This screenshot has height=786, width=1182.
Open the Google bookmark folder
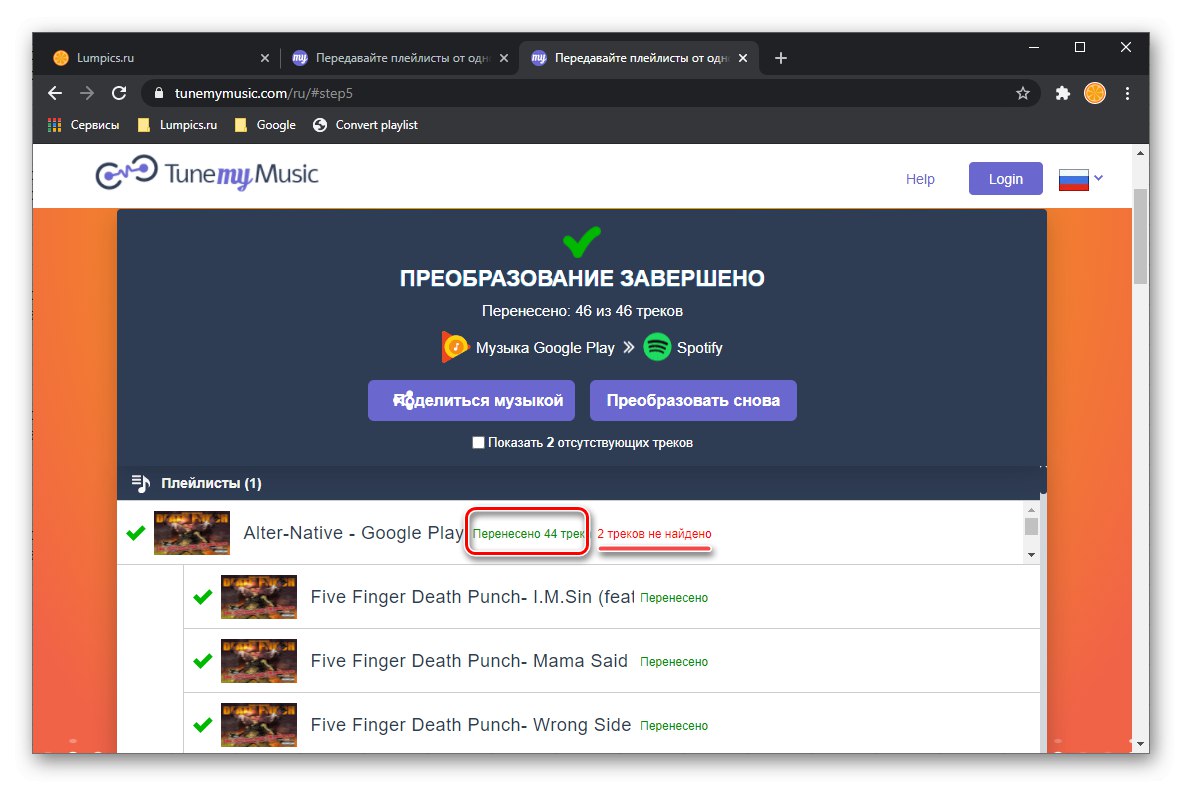click(x=265, y=125)
